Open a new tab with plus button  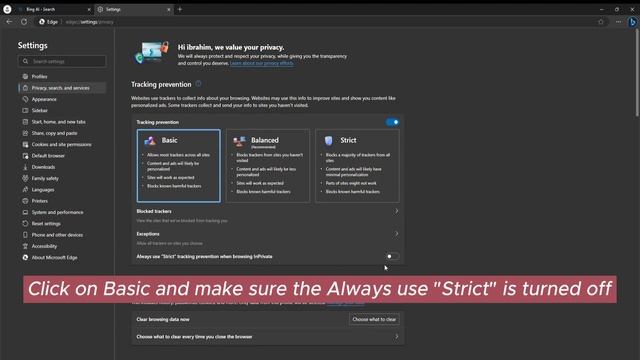(180, 9)
